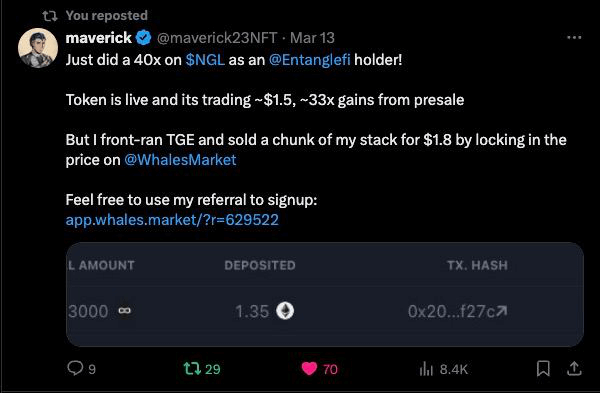The image size is (600, 393).
Task: Click the 0x20...f27c transaction hash arrow
Action: (501, 311)
